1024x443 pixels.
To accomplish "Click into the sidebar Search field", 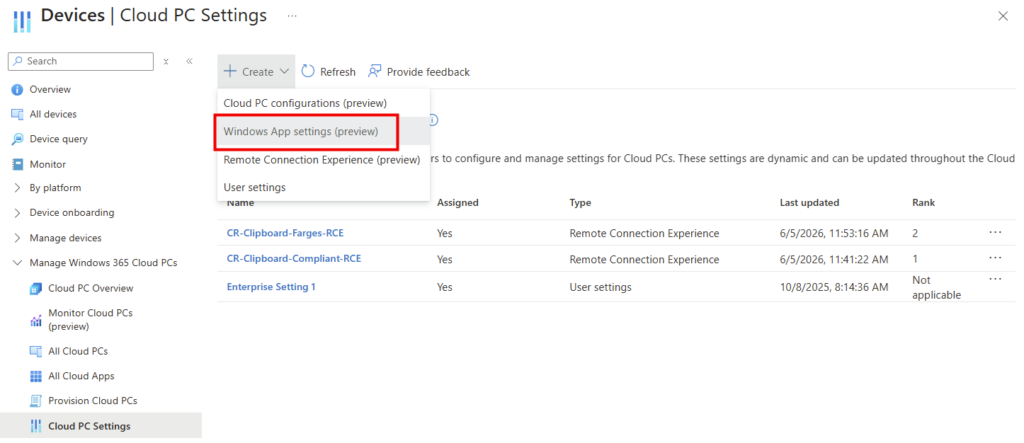I will (x=81, y=61).
